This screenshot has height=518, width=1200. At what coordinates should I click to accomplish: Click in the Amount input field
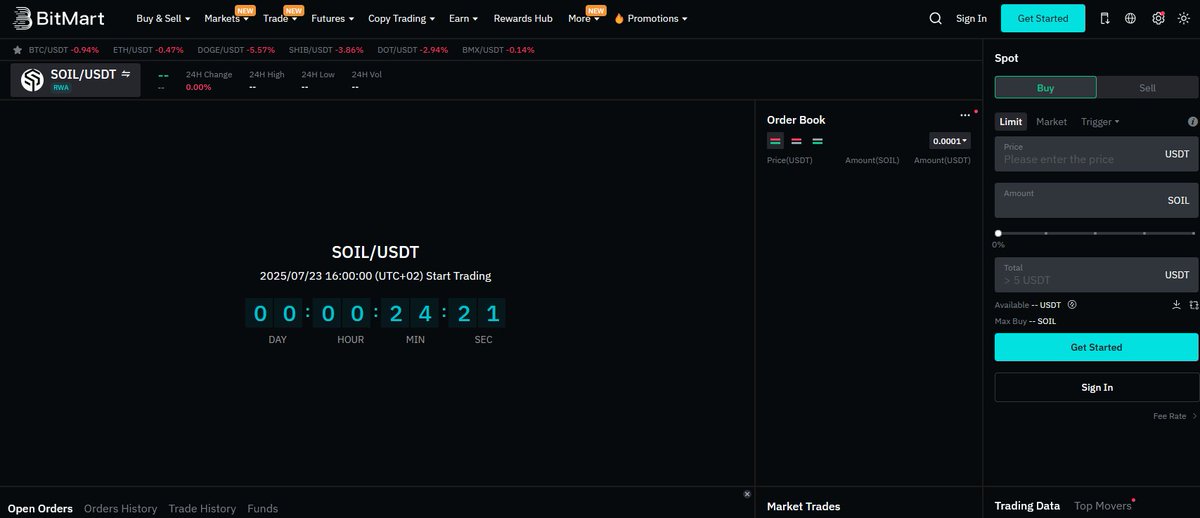click(x=1096, y=200)
